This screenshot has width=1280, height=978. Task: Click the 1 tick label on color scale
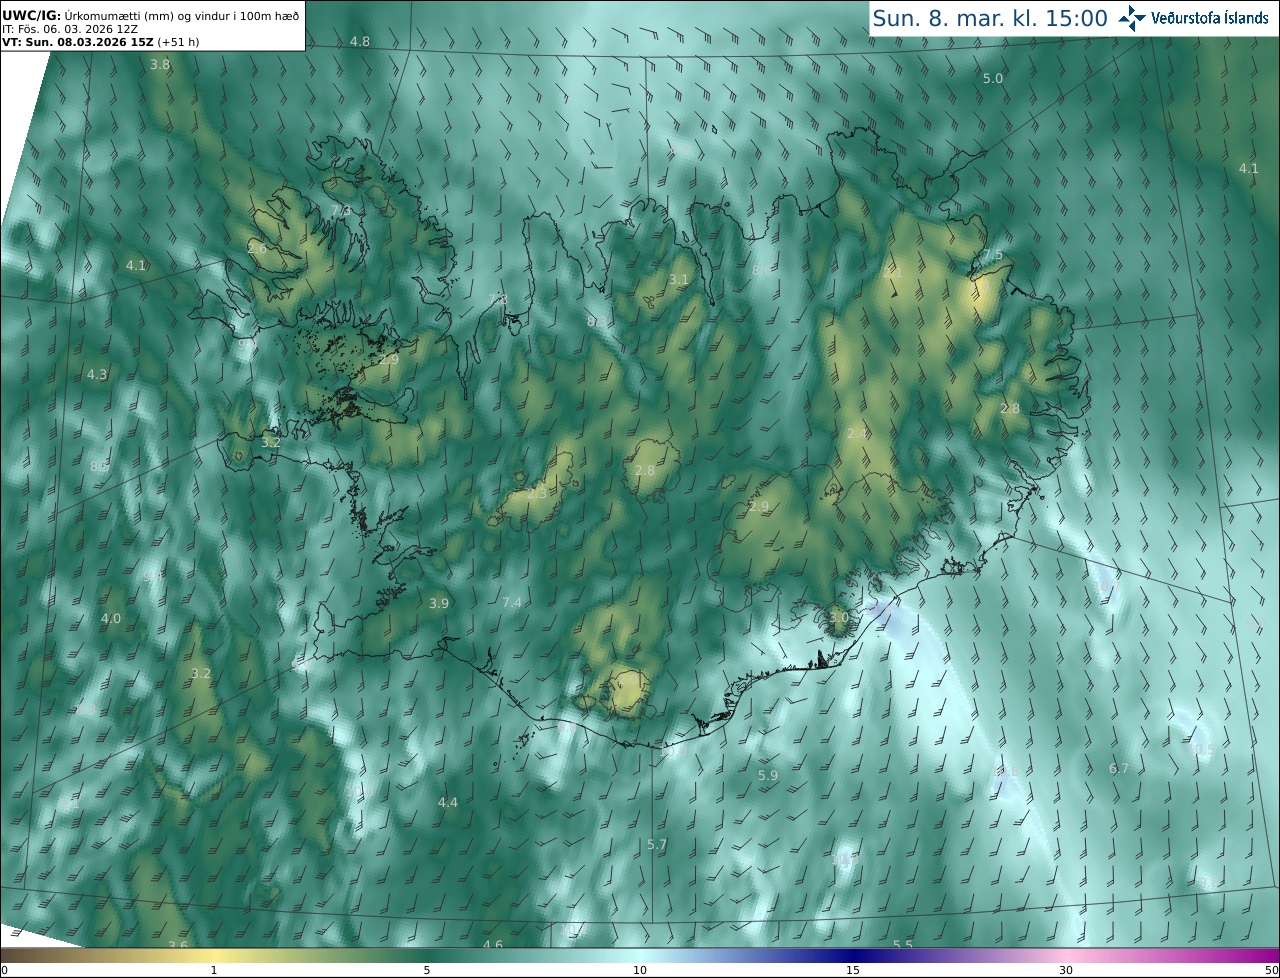click(x=214, y=970)
